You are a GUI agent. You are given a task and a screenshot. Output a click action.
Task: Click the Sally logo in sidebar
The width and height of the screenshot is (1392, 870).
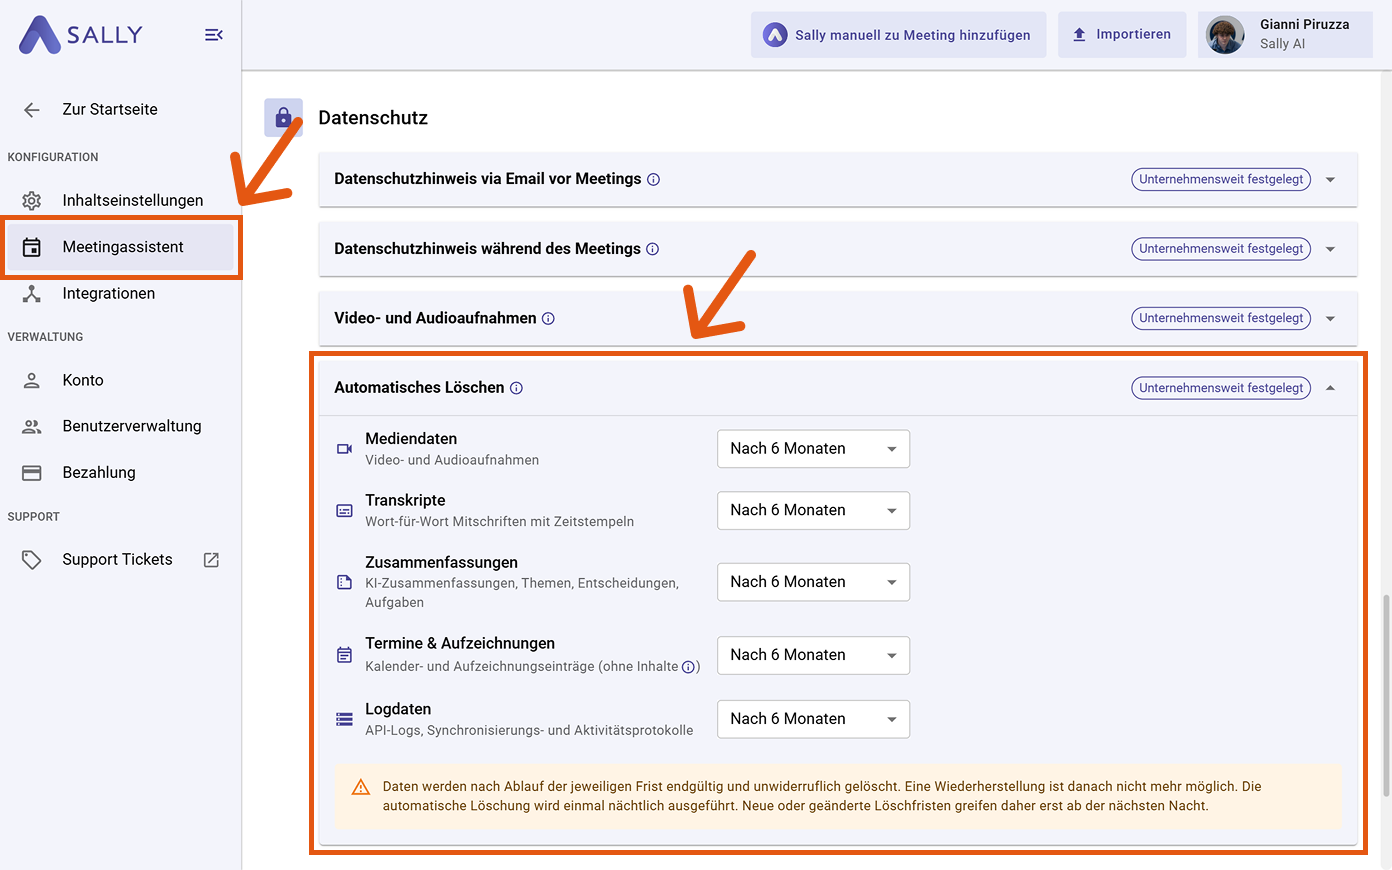[x=81, y=35]
